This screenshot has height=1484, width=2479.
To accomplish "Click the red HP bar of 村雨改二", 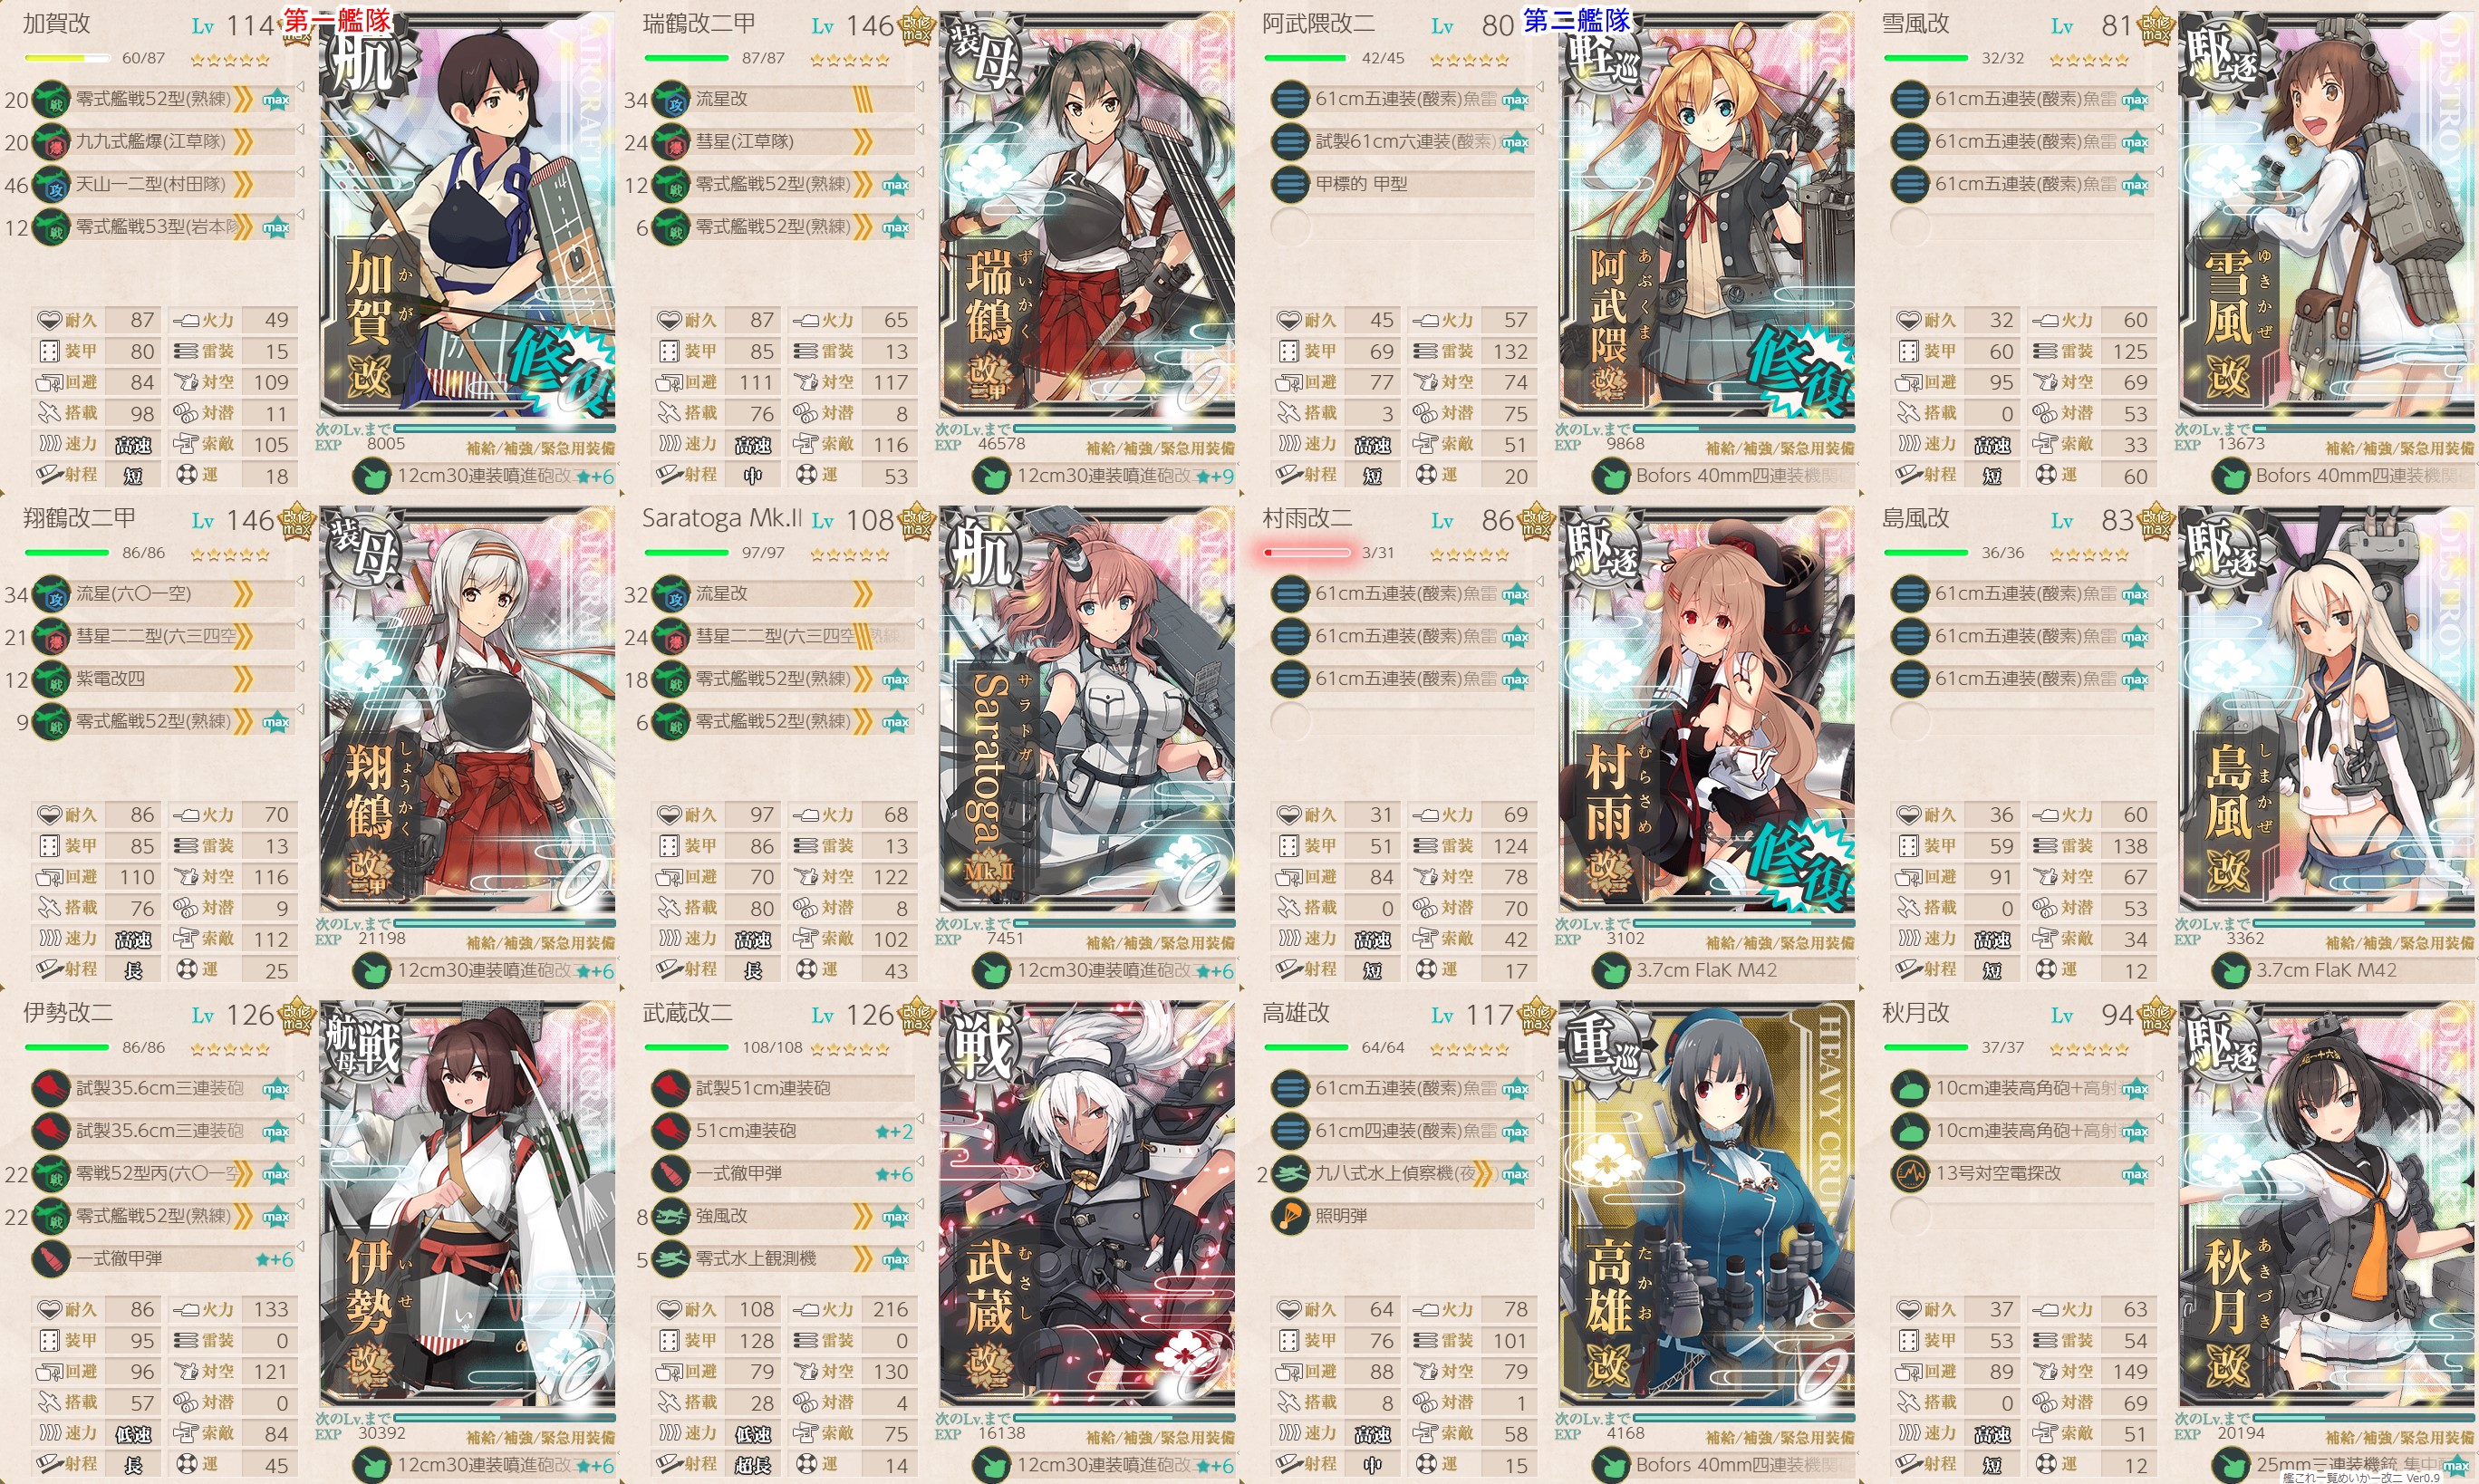I will (x=1307, y=552).
